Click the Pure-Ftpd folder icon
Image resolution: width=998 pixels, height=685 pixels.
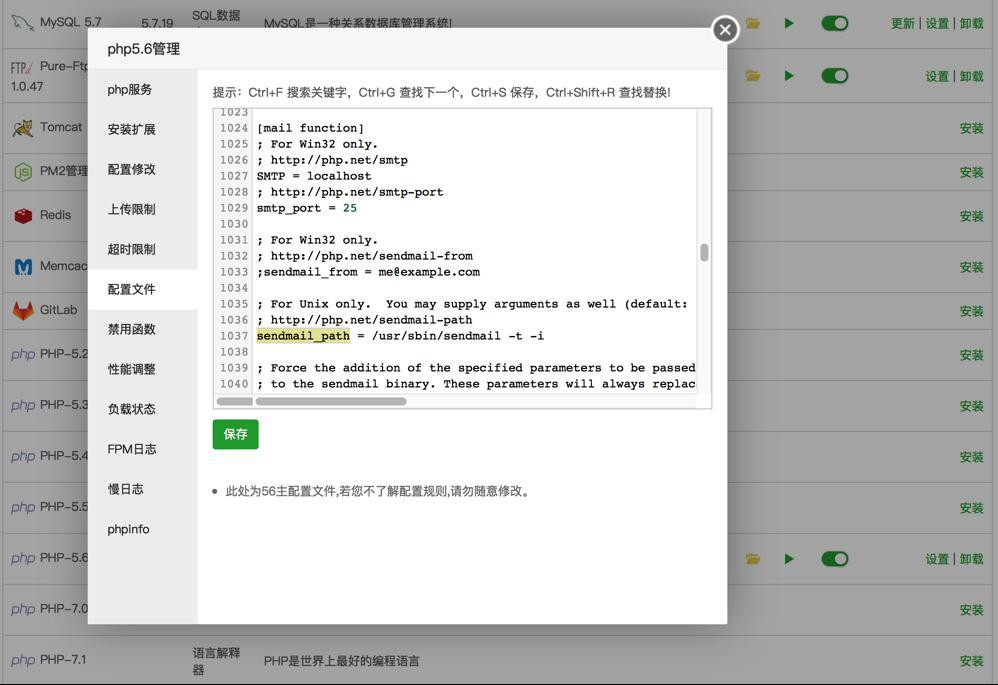(753, 76)
